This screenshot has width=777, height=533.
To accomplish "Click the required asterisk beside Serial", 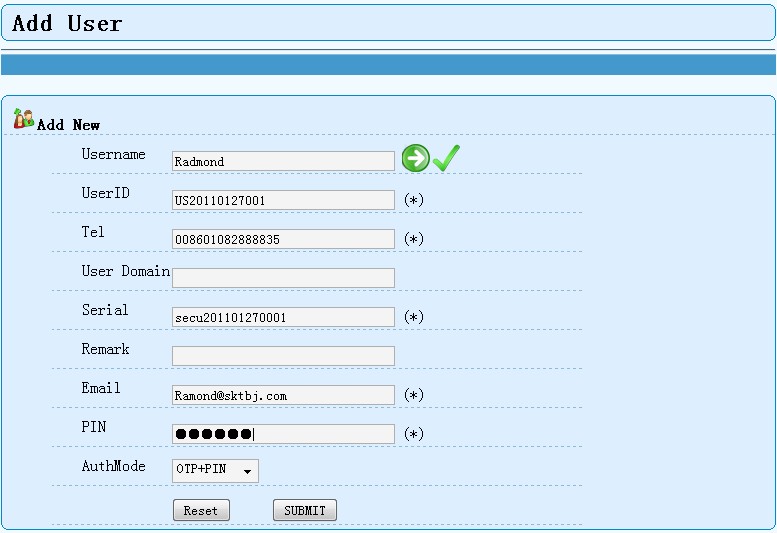I will coord(414,317).
